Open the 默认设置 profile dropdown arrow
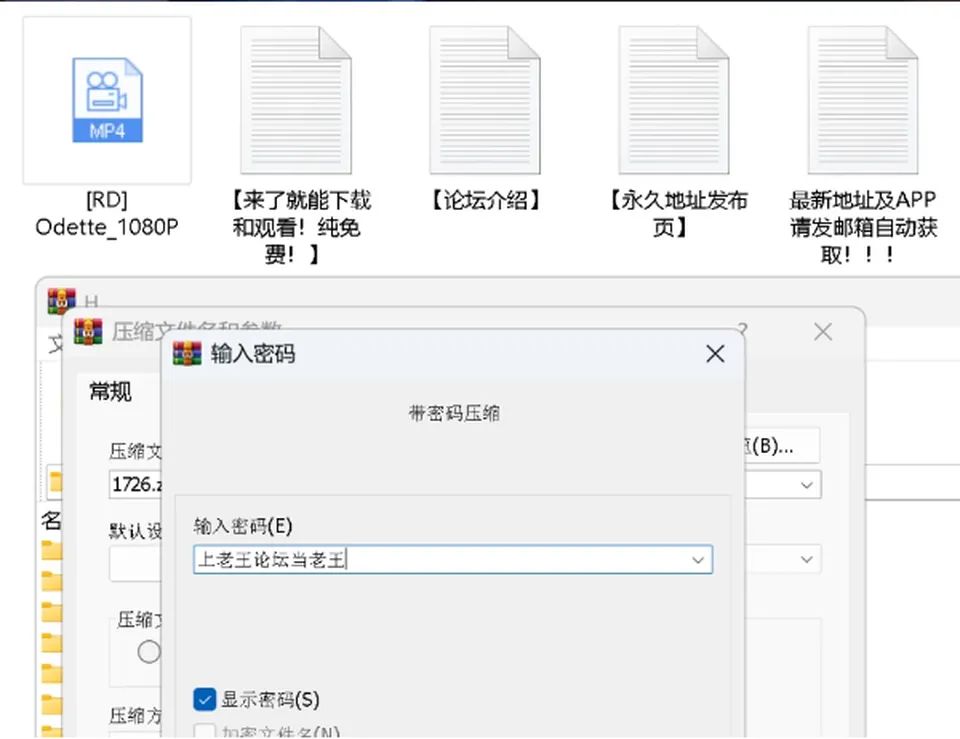Screen dimensions: 960x739 [806, 560]
